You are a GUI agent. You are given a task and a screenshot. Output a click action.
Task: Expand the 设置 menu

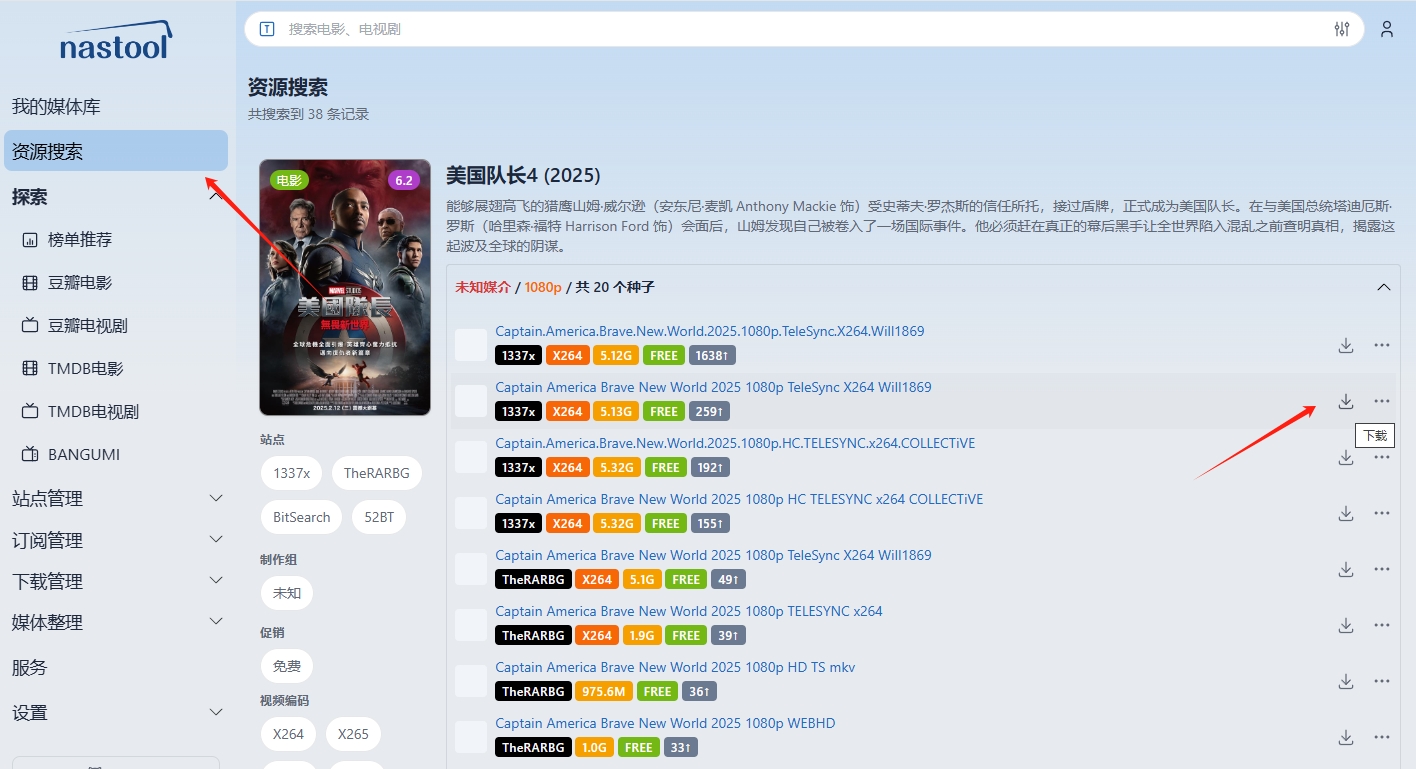click(115, 713)
